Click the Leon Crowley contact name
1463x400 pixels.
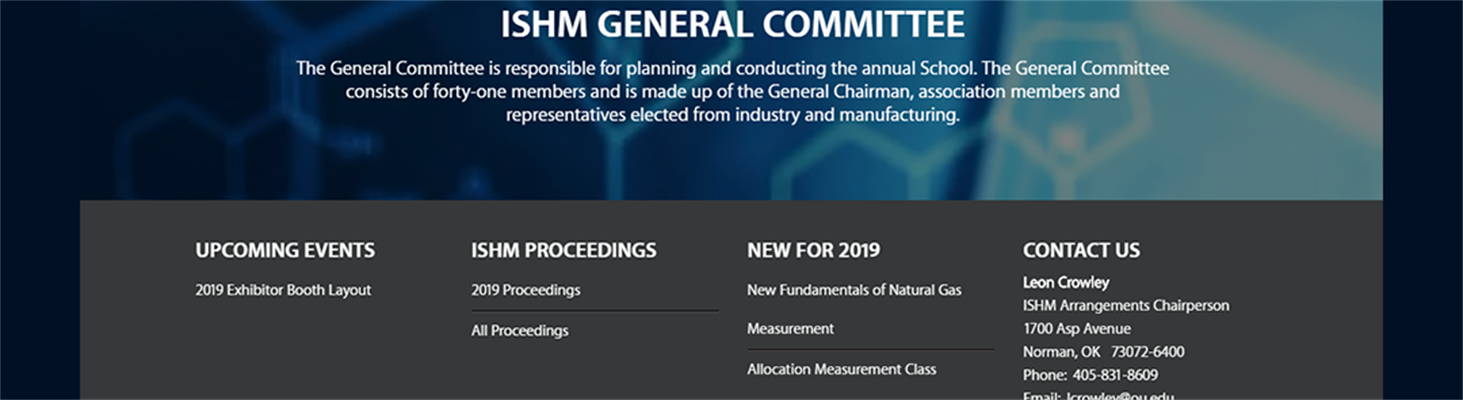point(1066,282)
